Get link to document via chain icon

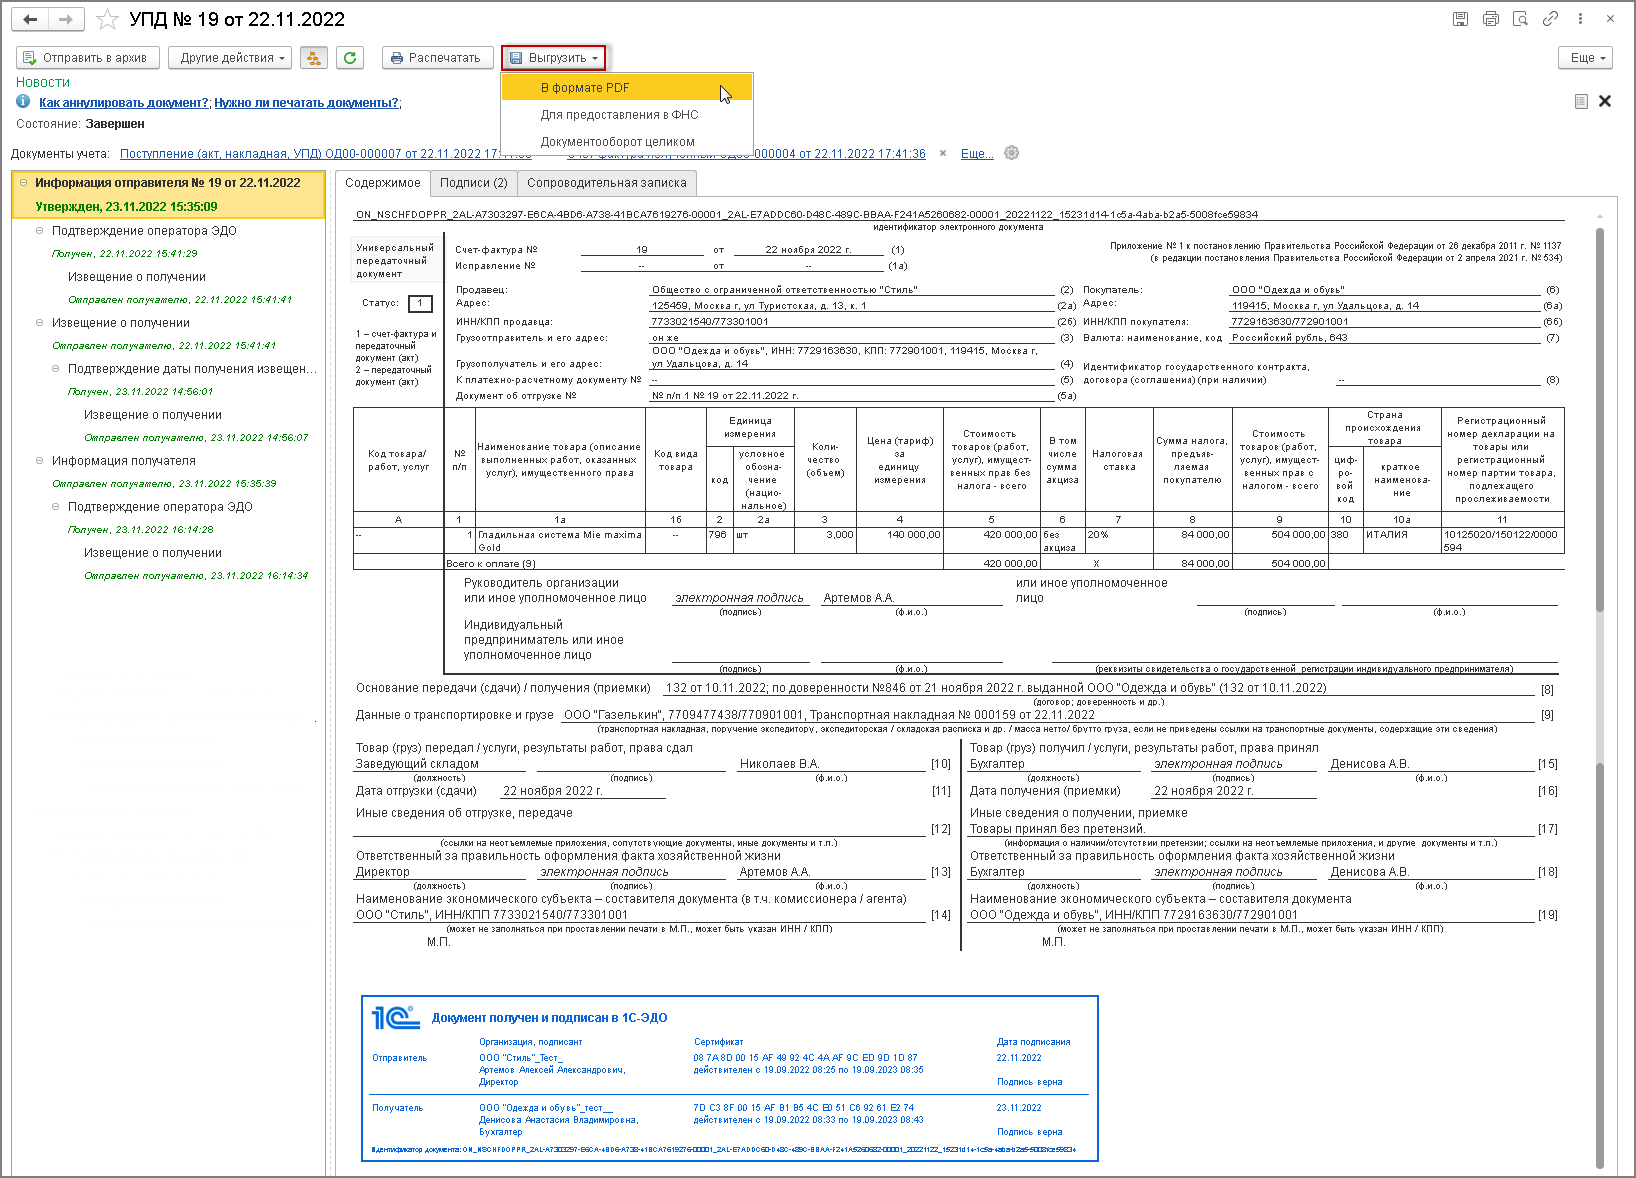coord(1550,19)
